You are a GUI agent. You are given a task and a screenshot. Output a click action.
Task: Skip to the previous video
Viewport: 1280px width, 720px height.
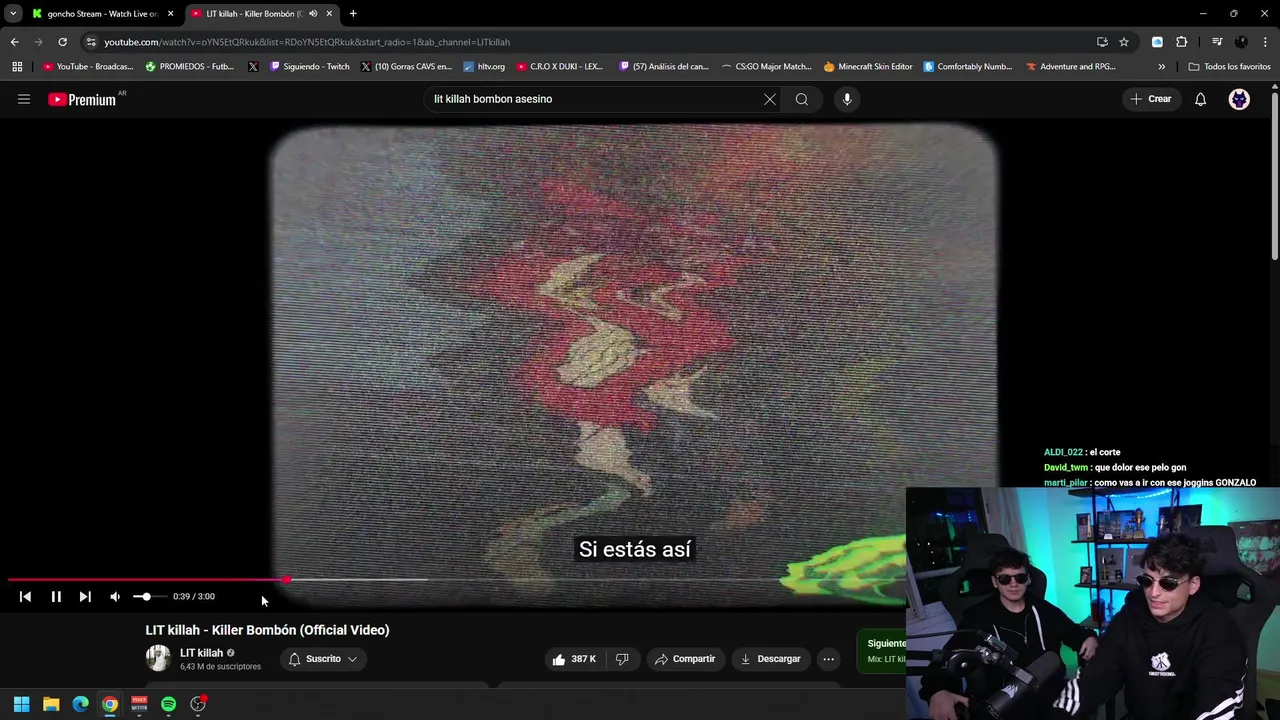[25, 597]
